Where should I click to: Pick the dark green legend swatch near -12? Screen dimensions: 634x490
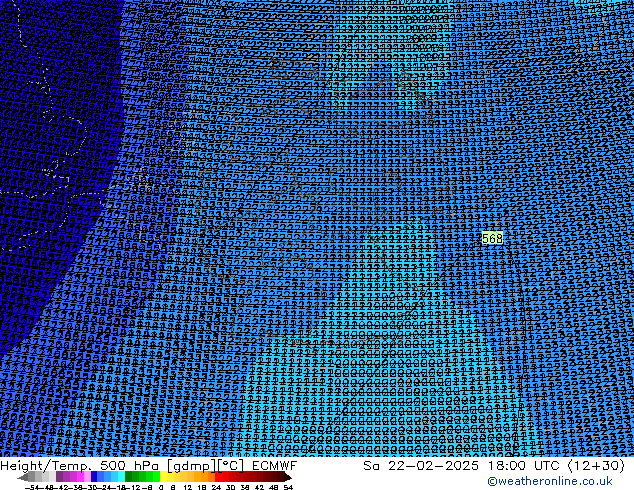[x=129, y=476]
